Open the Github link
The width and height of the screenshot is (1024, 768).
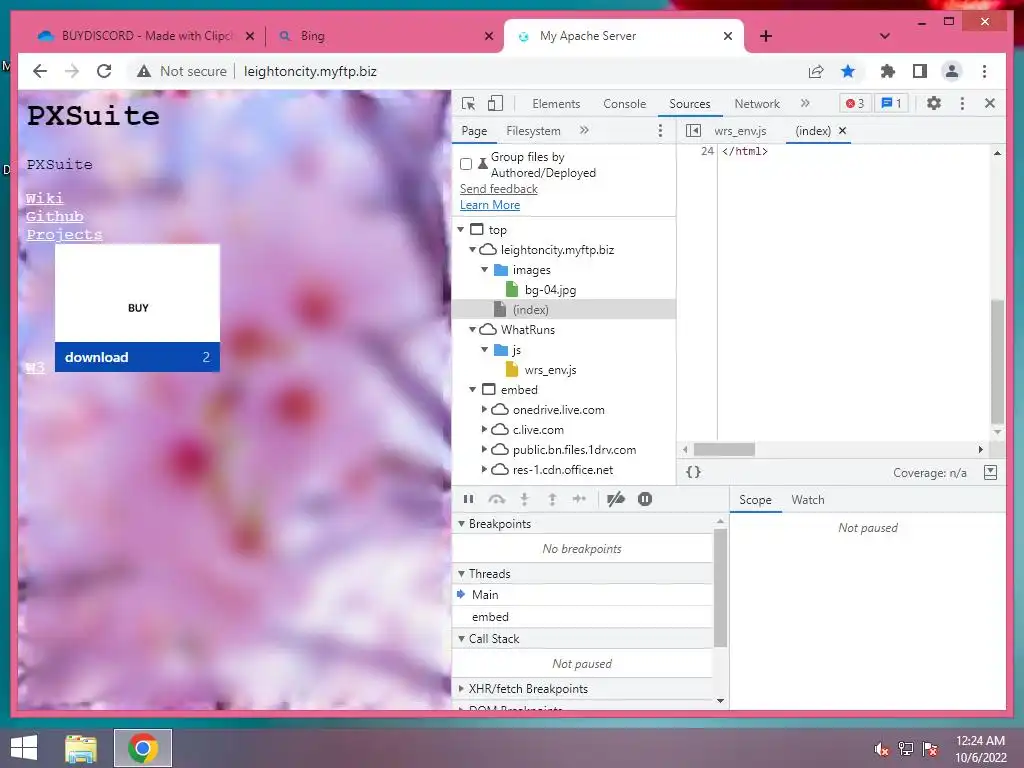(x=55, y=216)
